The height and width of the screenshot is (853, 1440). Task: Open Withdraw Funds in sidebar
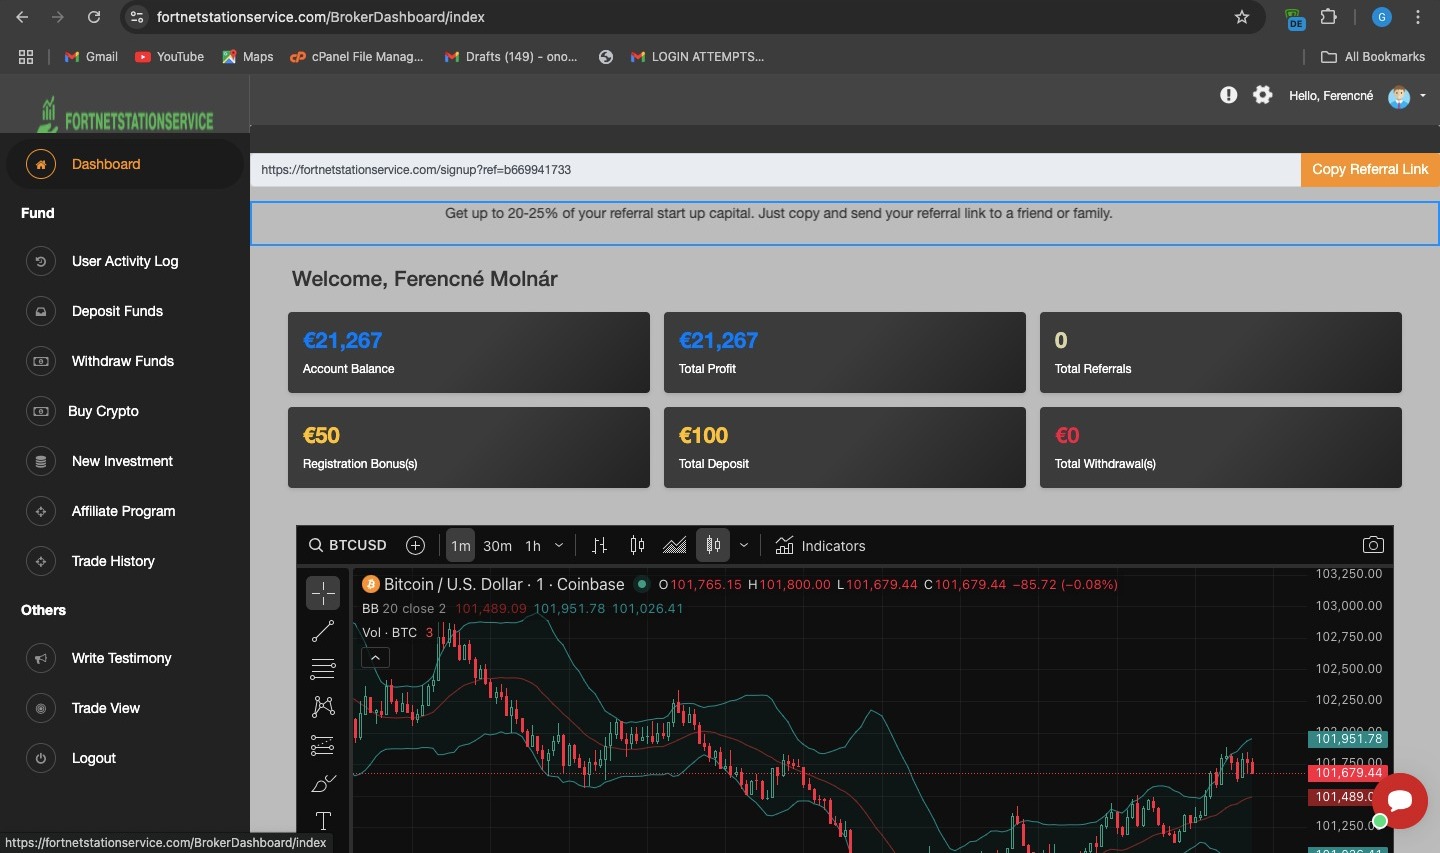click(x=122, y=361)
